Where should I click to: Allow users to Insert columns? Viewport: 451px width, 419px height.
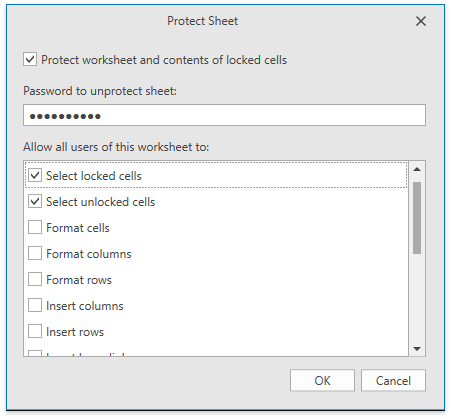pos(35,305)
